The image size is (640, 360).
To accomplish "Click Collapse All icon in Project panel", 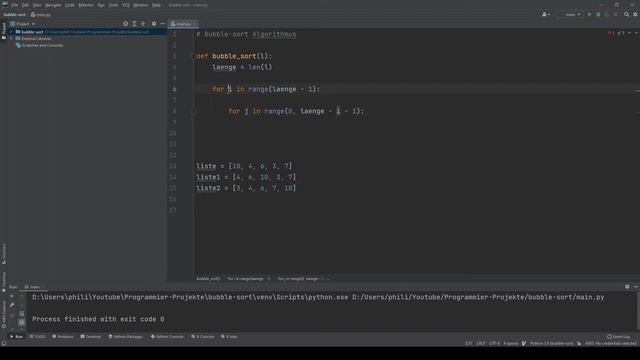I will [x=143, y=24].
